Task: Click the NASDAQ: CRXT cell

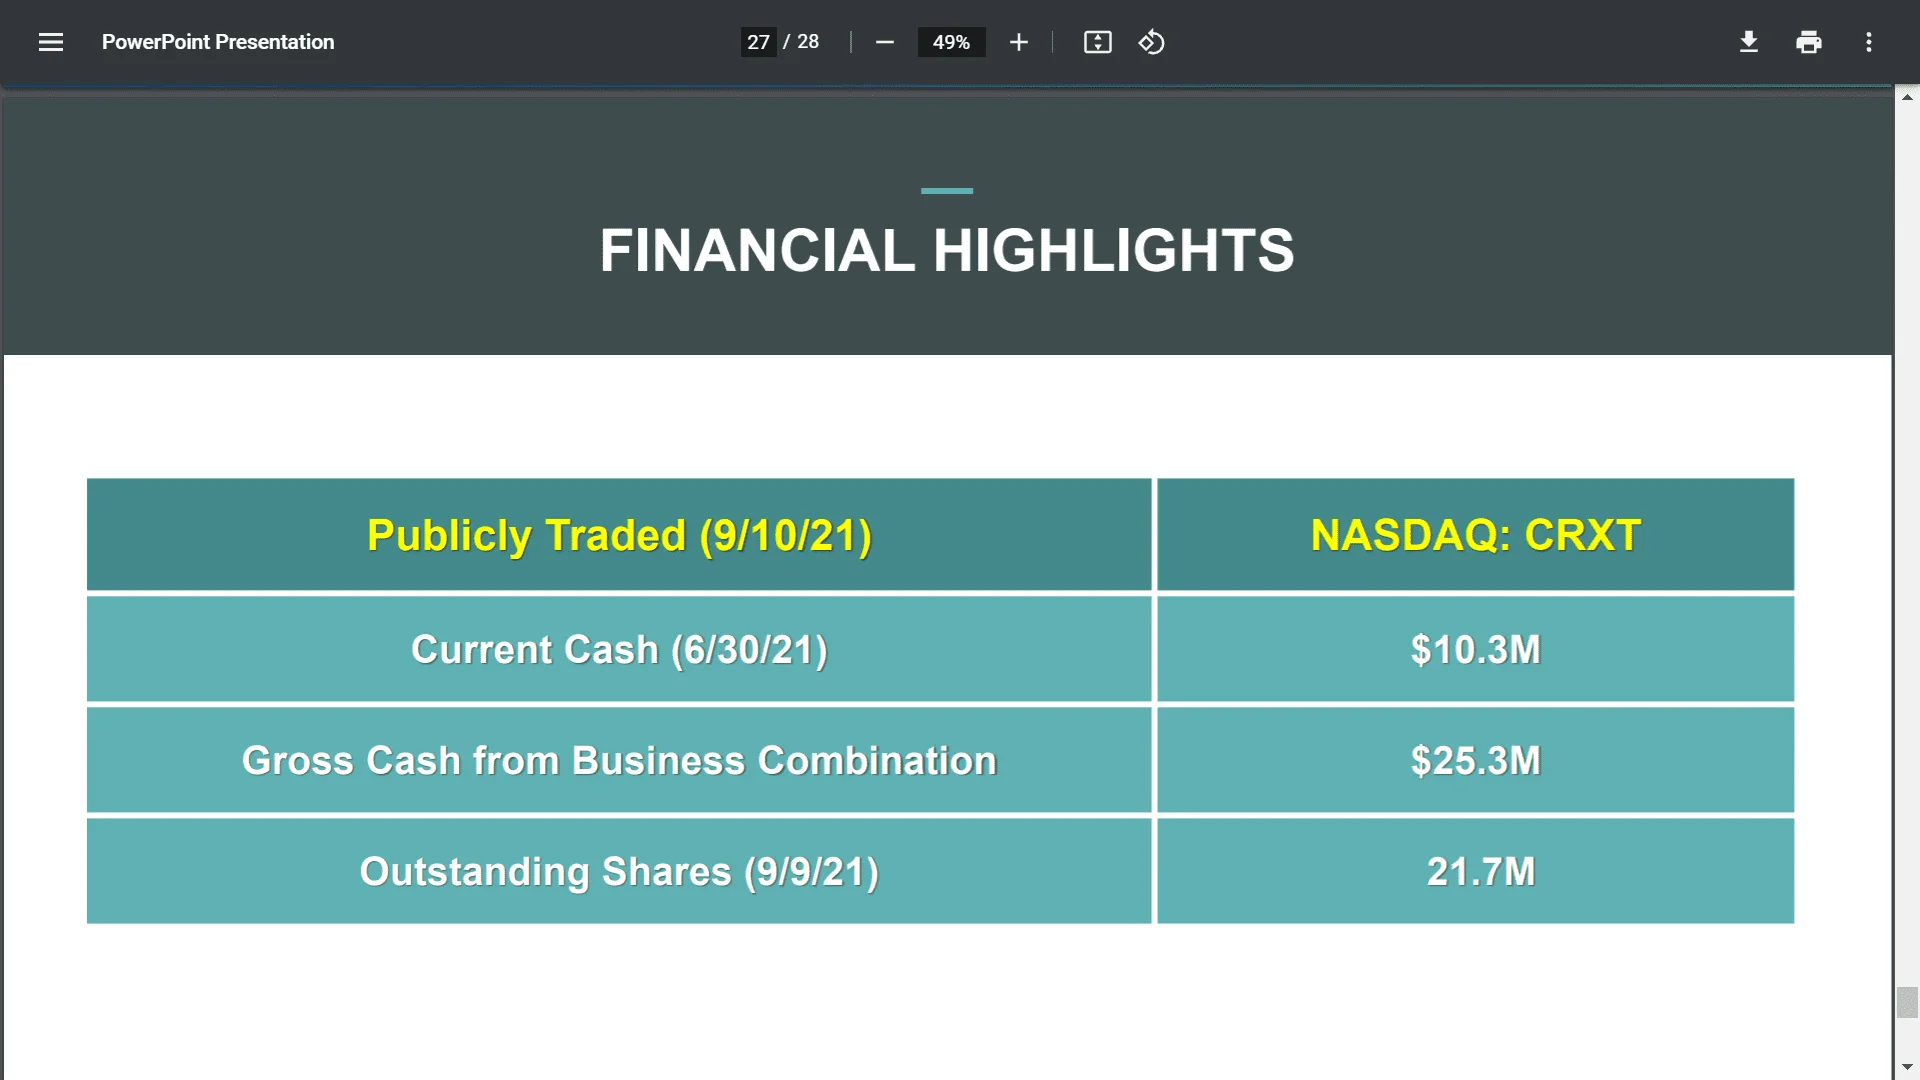Action: point(1475,535)
